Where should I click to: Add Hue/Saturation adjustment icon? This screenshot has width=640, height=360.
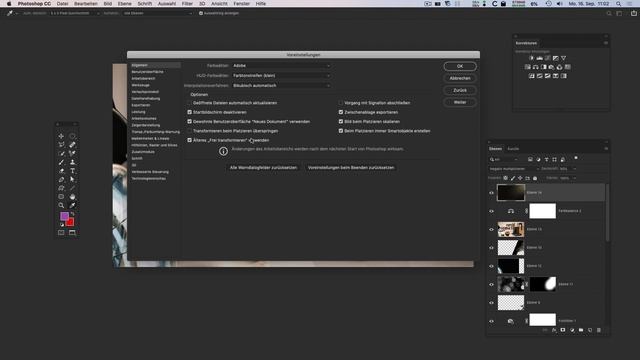tap(528, 67)
